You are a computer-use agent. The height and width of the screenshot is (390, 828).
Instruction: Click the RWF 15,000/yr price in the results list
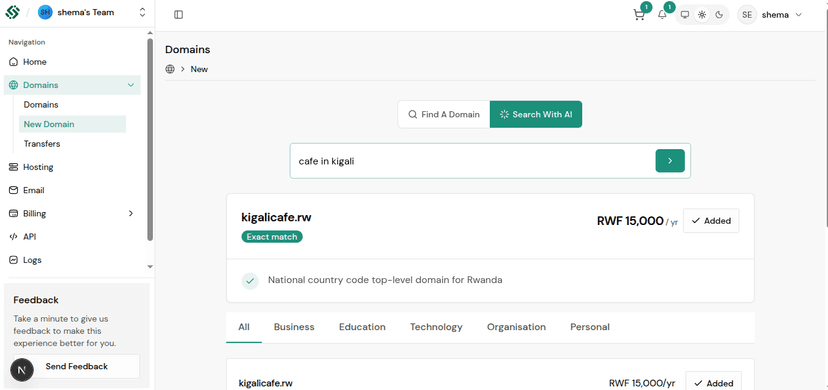(642, 383)
